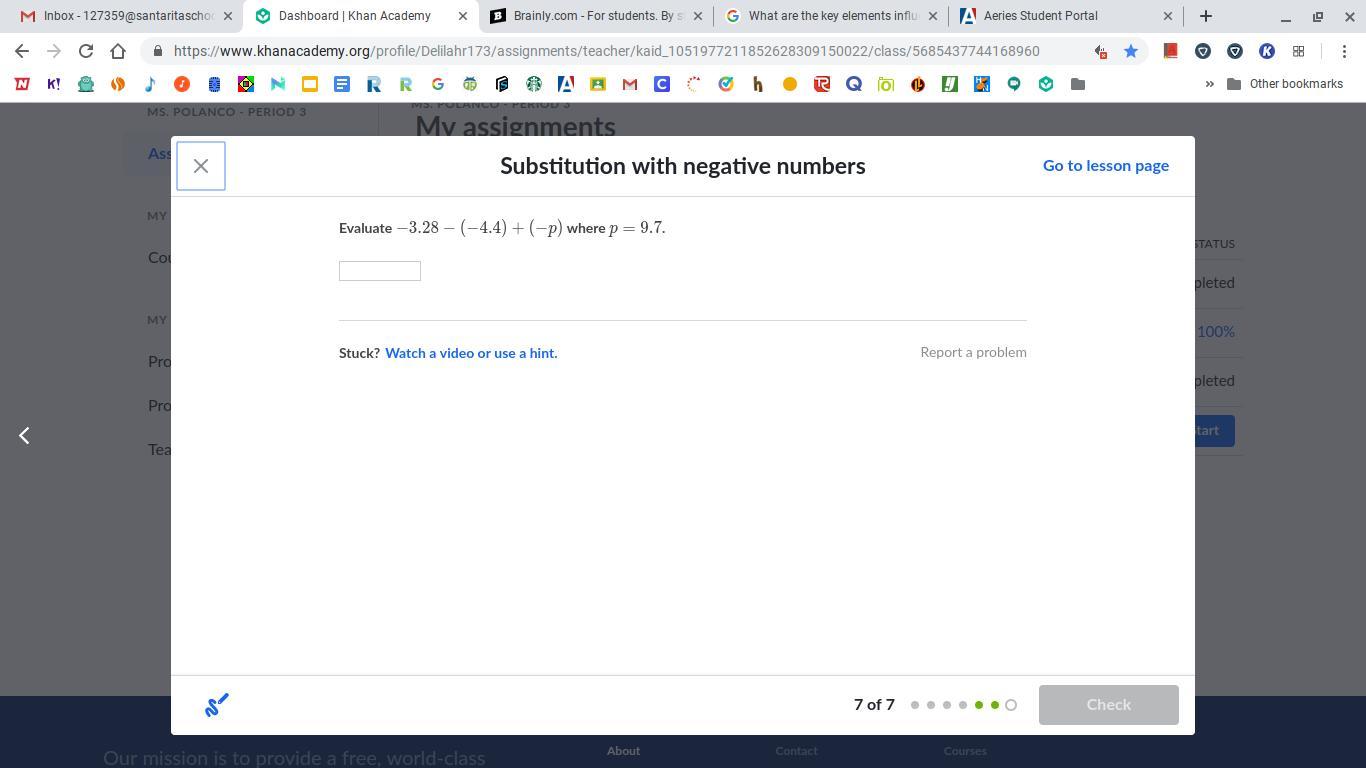
Task: Open the Gmail bookmark in the bookmarks bar
Action: (630, 84)
